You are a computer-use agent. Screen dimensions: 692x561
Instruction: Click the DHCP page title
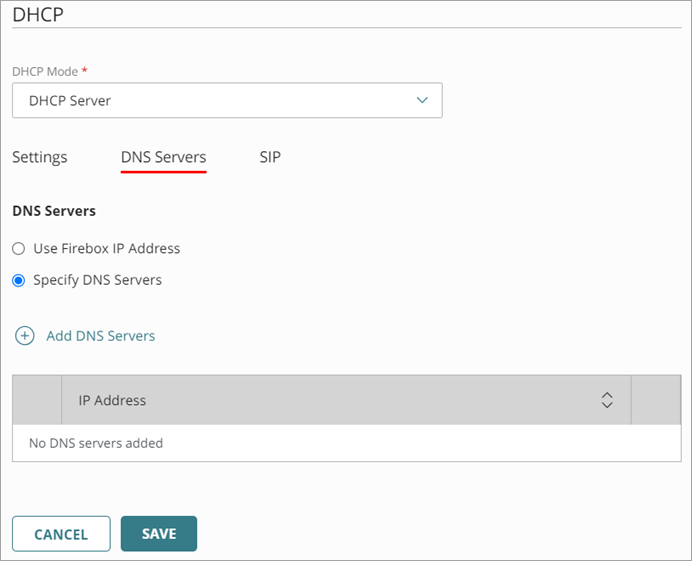click(38, 15)
